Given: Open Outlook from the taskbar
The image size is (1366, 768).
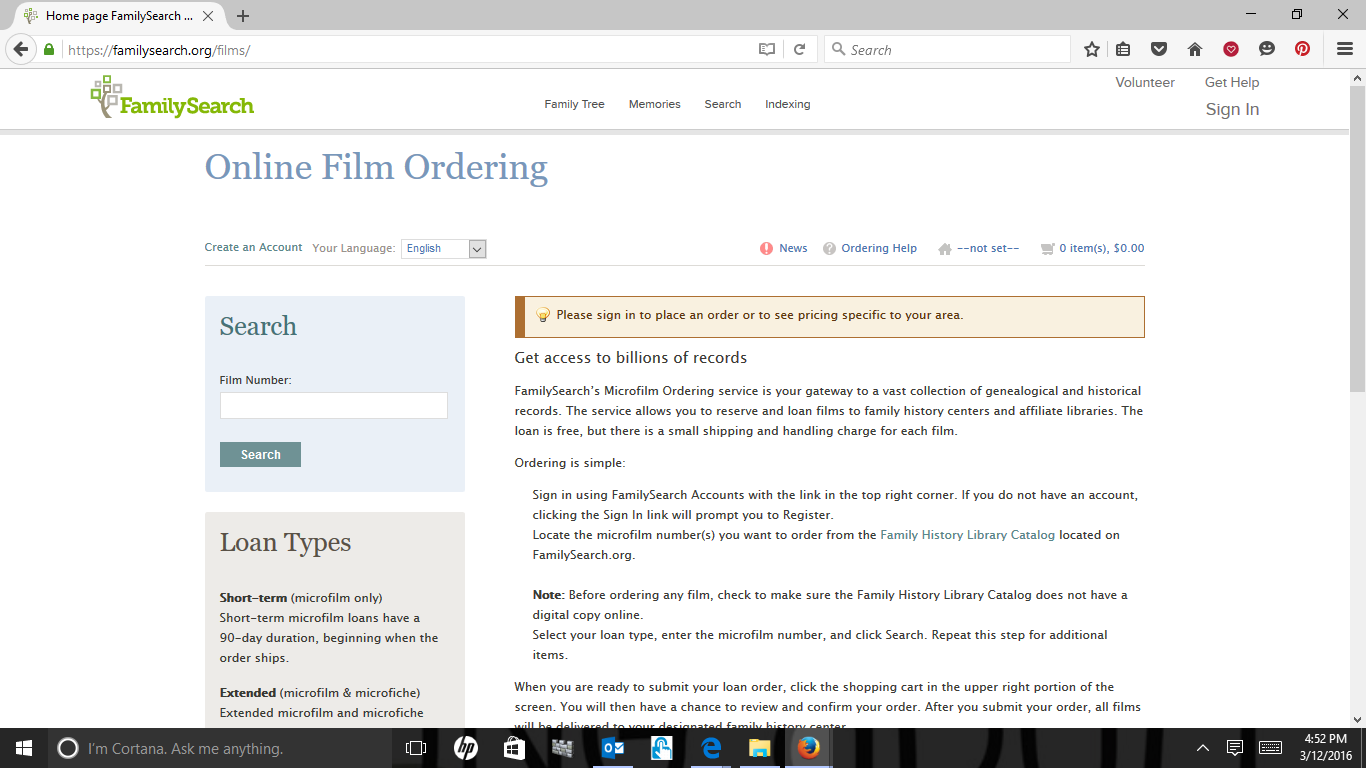Looking at the screenshot, I should [612, 748].
